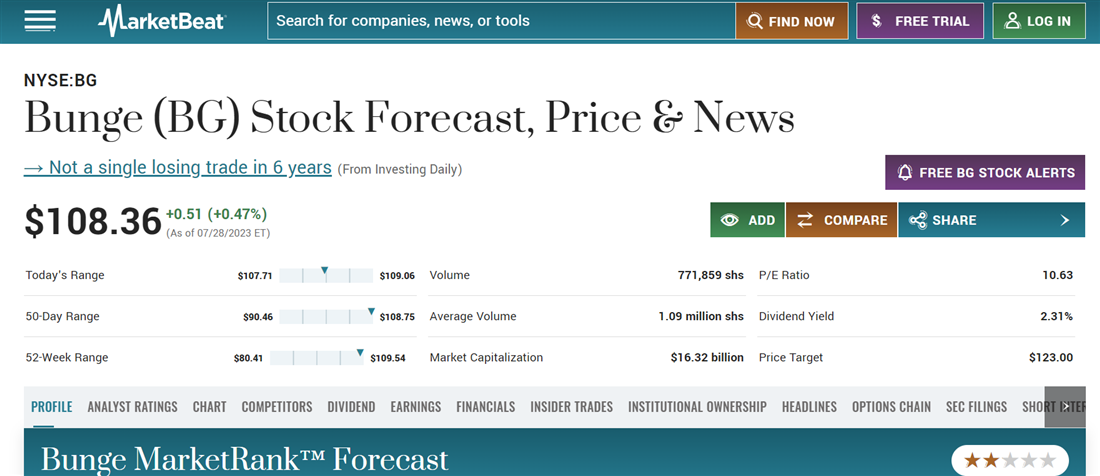Click the magnifier Find Now button
The width and height of the screenshot is (1100, 476).
point(791,21)
